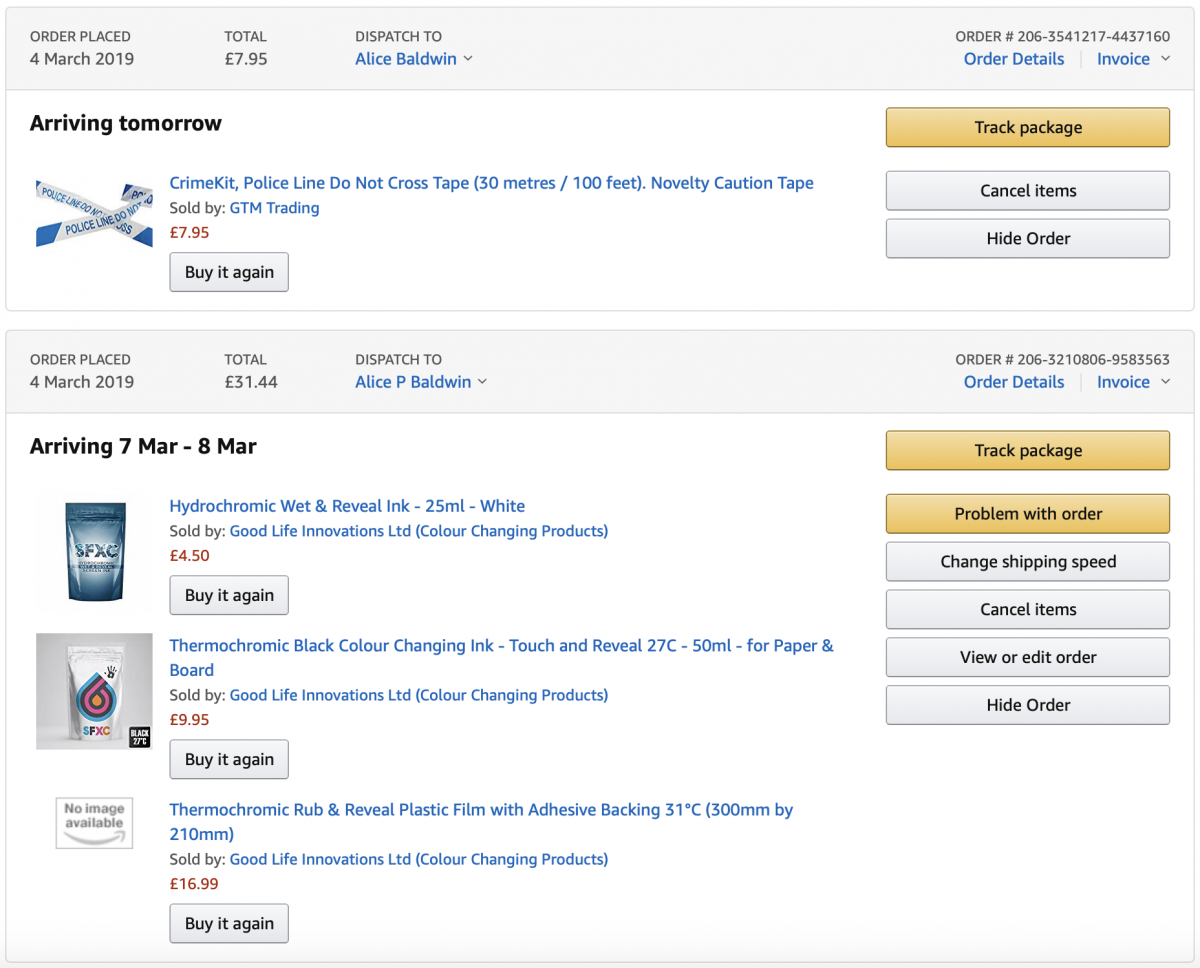The image size is (1200, 968).
Task: Open the CrimeKit Police Line tape link
Action: (491, 183)
